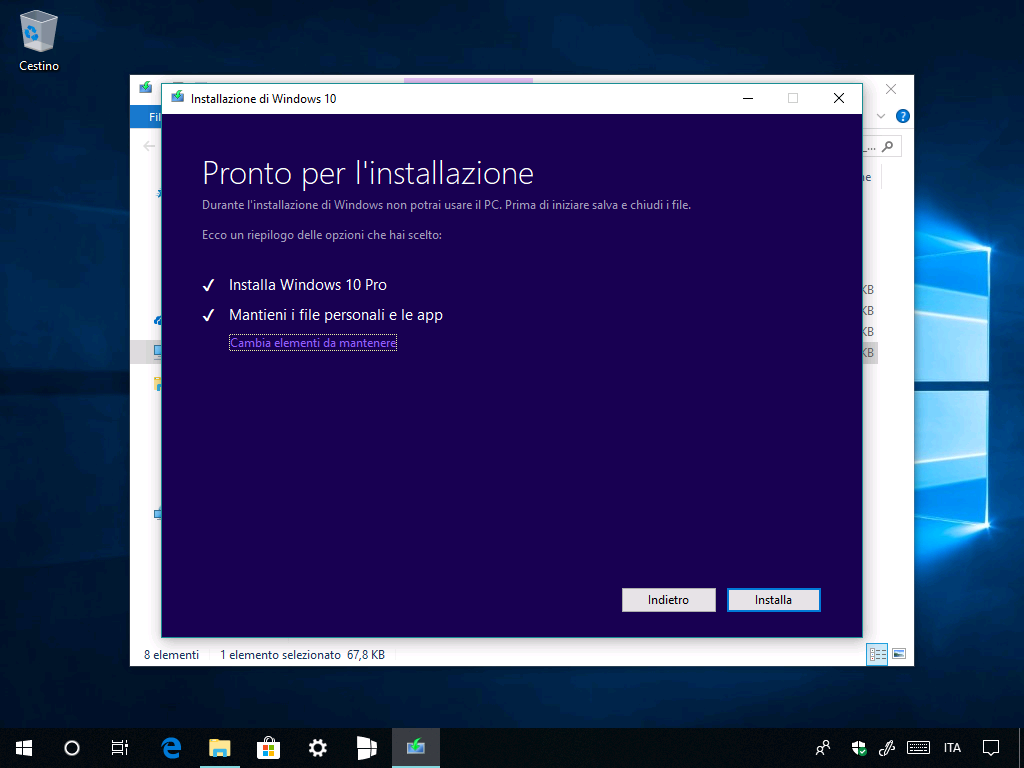Image resolution: width=1024 pixels, height=768 pixels.
Task: Open the People icon in system tray
Action: pyautogui.click(x=823, y=748)
